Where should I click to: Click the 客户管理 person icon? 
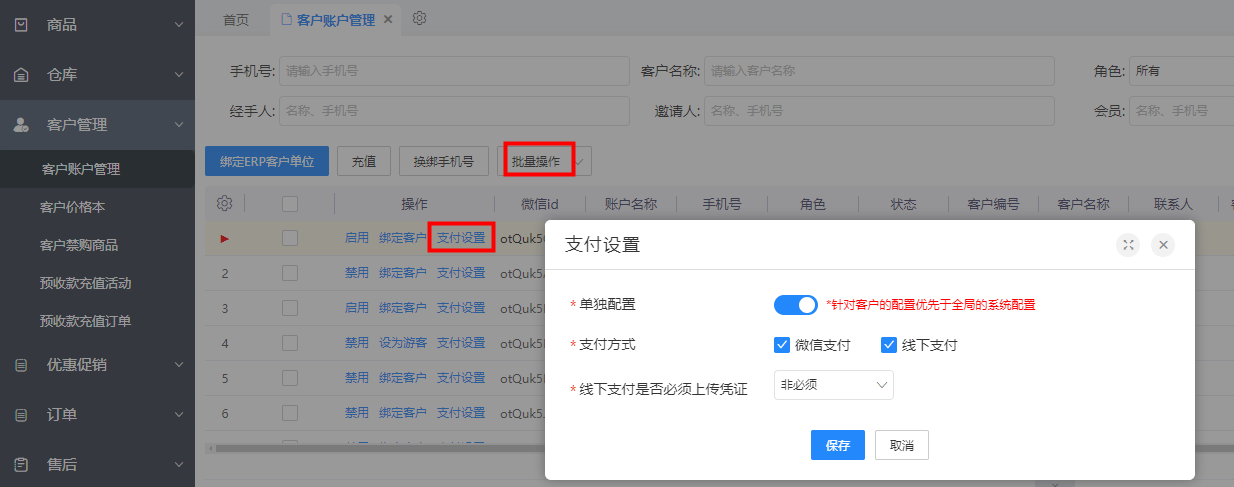[x=21, y=125]
